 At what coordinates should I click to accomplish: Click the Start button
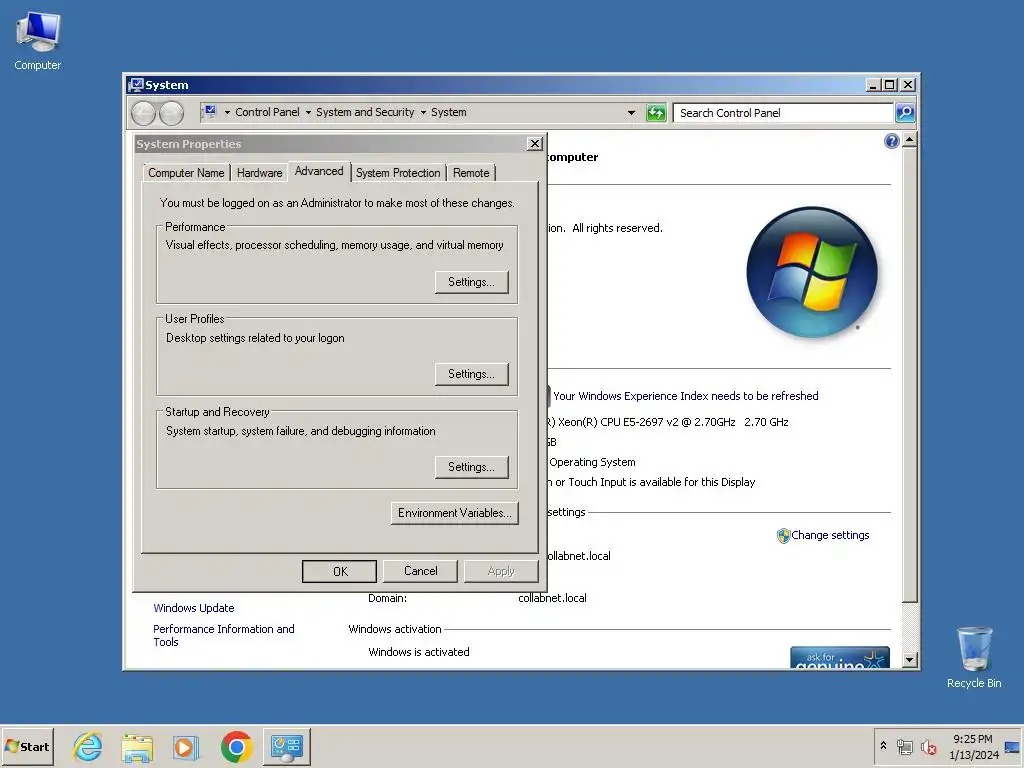coord(27,746)
